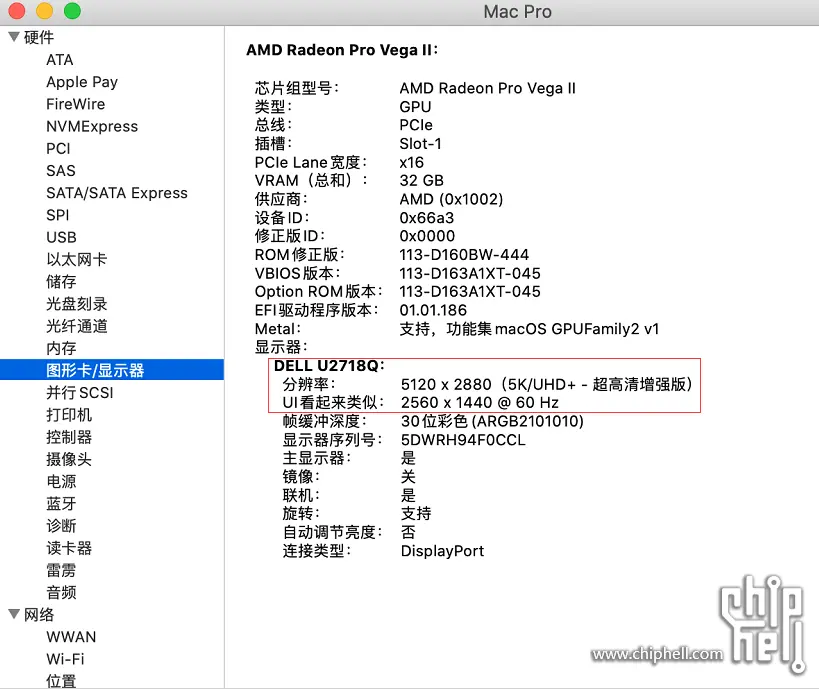This screenshot has width=819, height=689.
Task: Click the ROM revision 113-D160BW-444
Action: point(464,255)
